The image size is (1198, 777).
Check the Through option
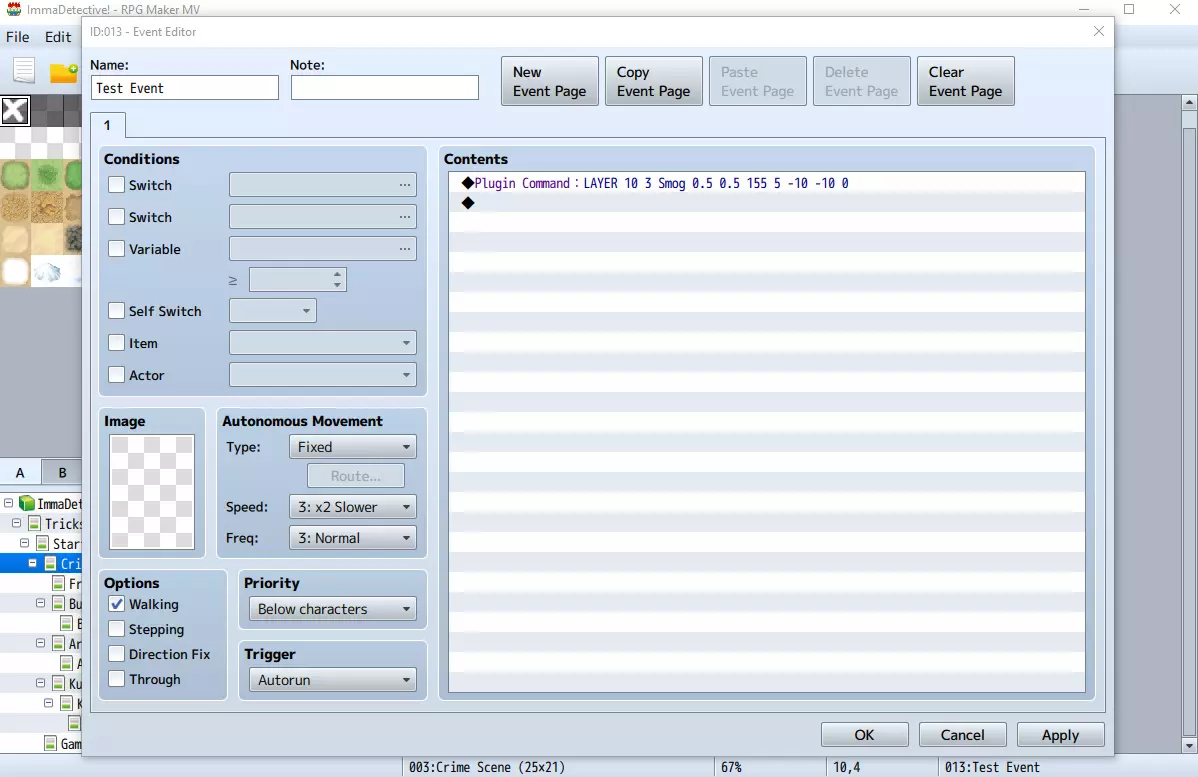116,678
